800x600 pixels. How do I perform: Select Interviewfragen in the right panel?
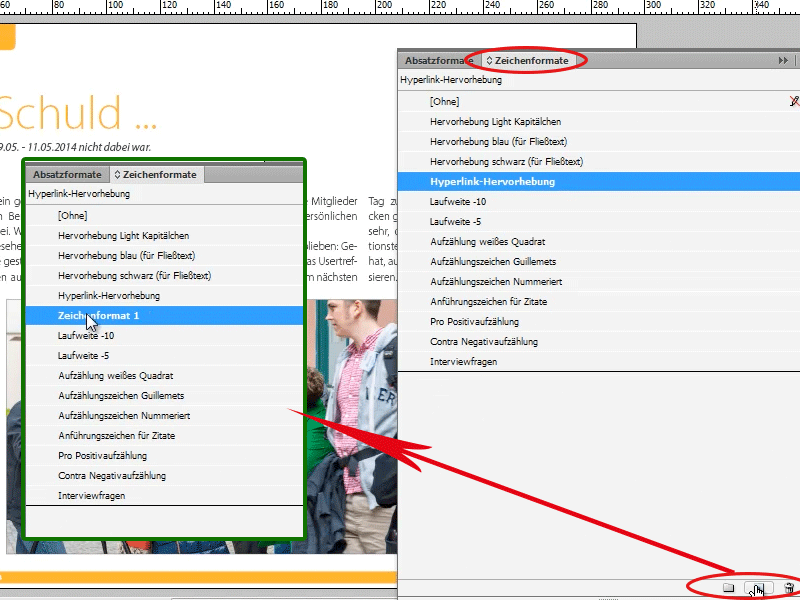click(x=598, y=361)
